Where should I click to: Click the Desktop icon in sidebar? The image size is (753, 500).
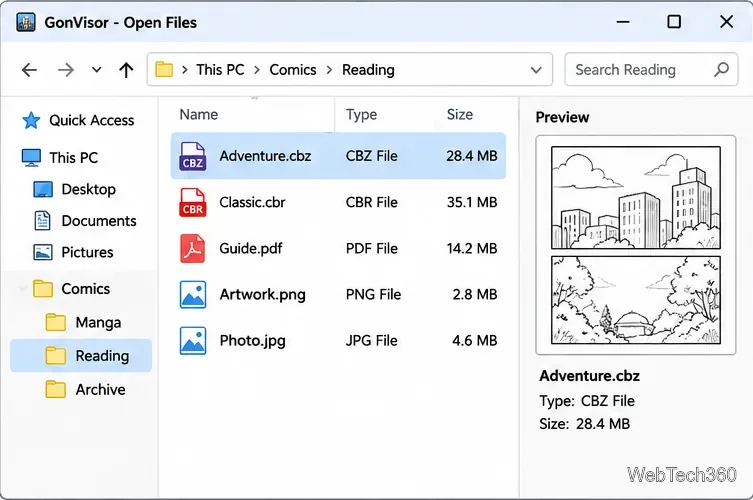[x=43, y=189]
